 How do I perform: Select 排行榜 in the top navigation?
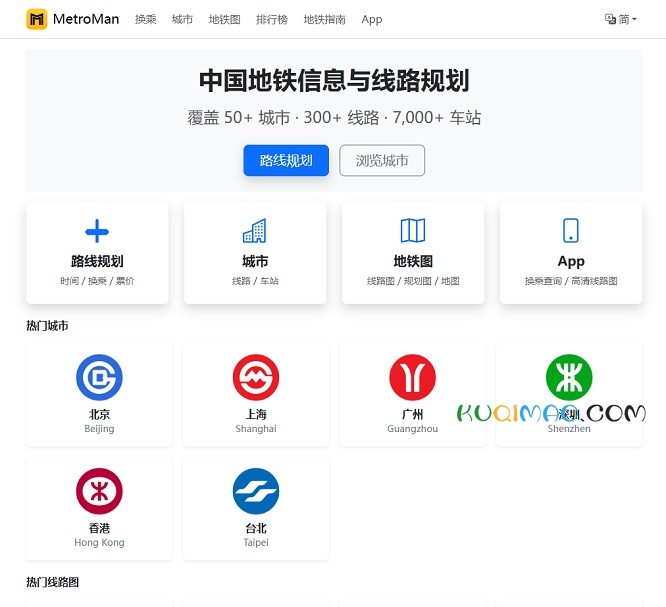click(272, 19)
